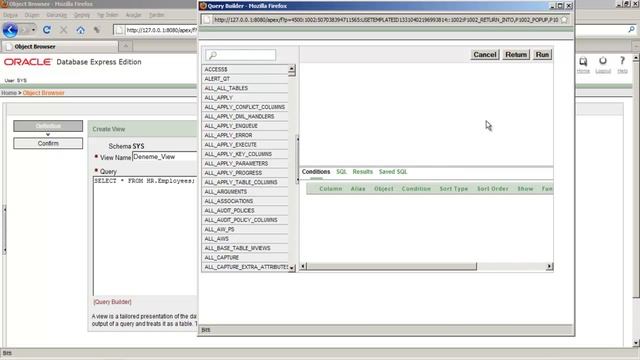
Task: Click object list scroll-down arrow
Action: point(291,268)
